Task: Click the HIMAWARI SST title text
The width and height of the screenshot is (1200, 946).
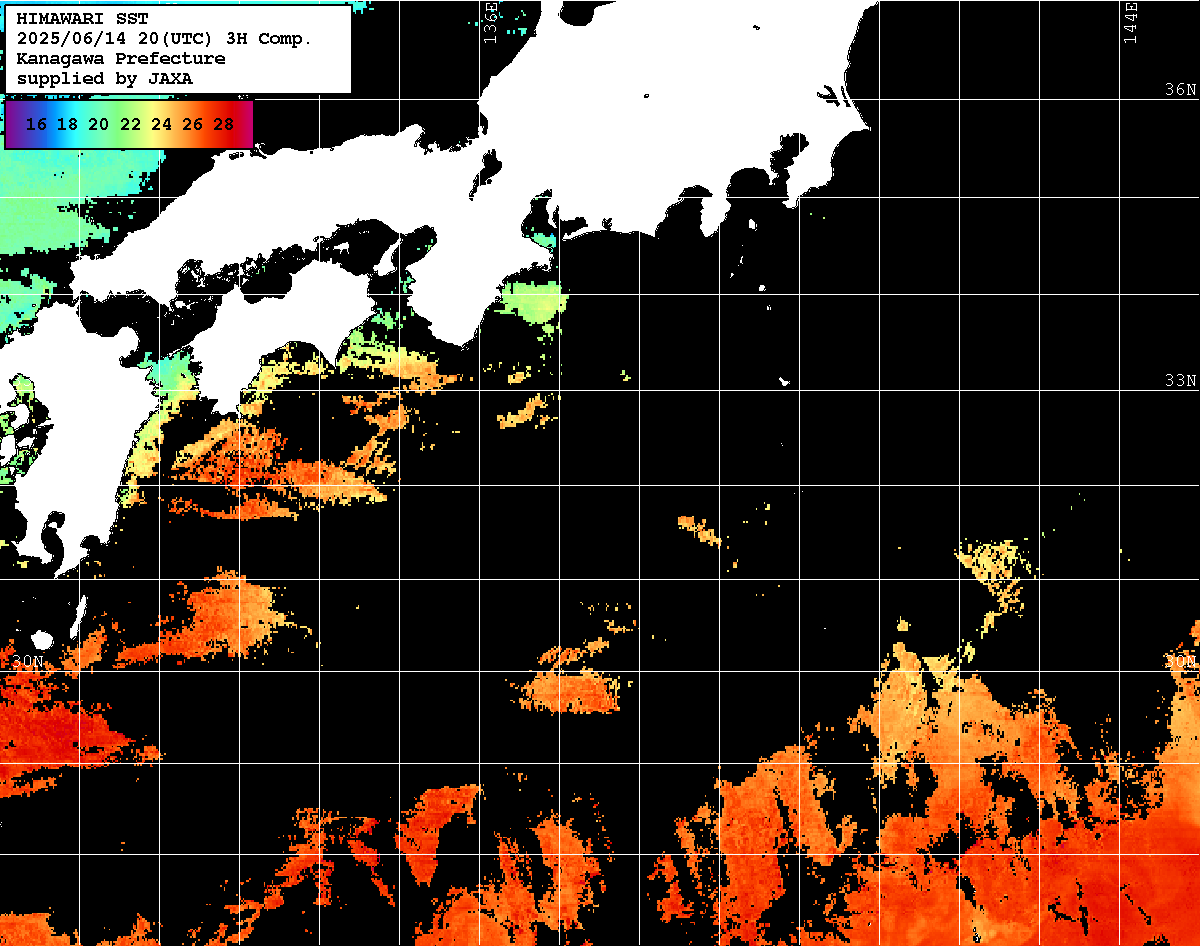Action: [x=82, y=20]
